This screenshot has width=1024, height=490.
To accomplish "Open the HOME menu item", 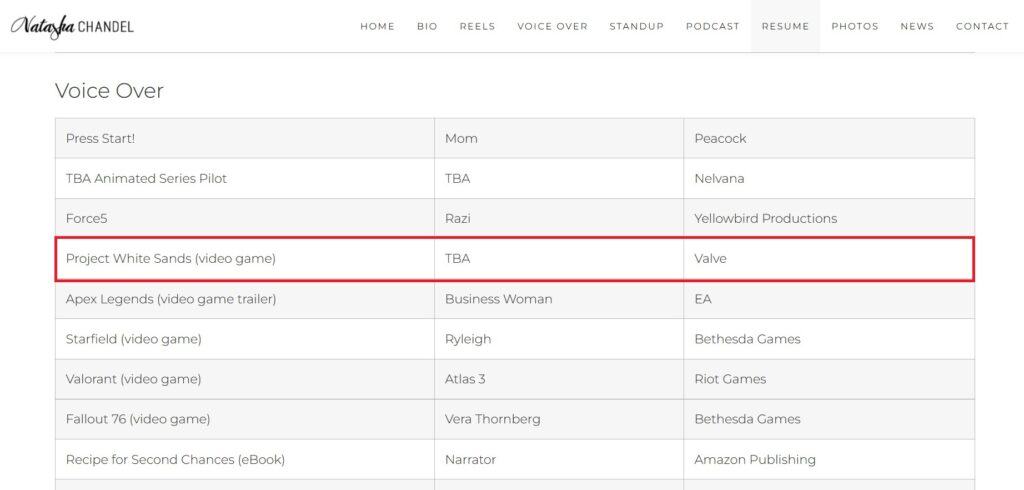I will tap(377, 26).
